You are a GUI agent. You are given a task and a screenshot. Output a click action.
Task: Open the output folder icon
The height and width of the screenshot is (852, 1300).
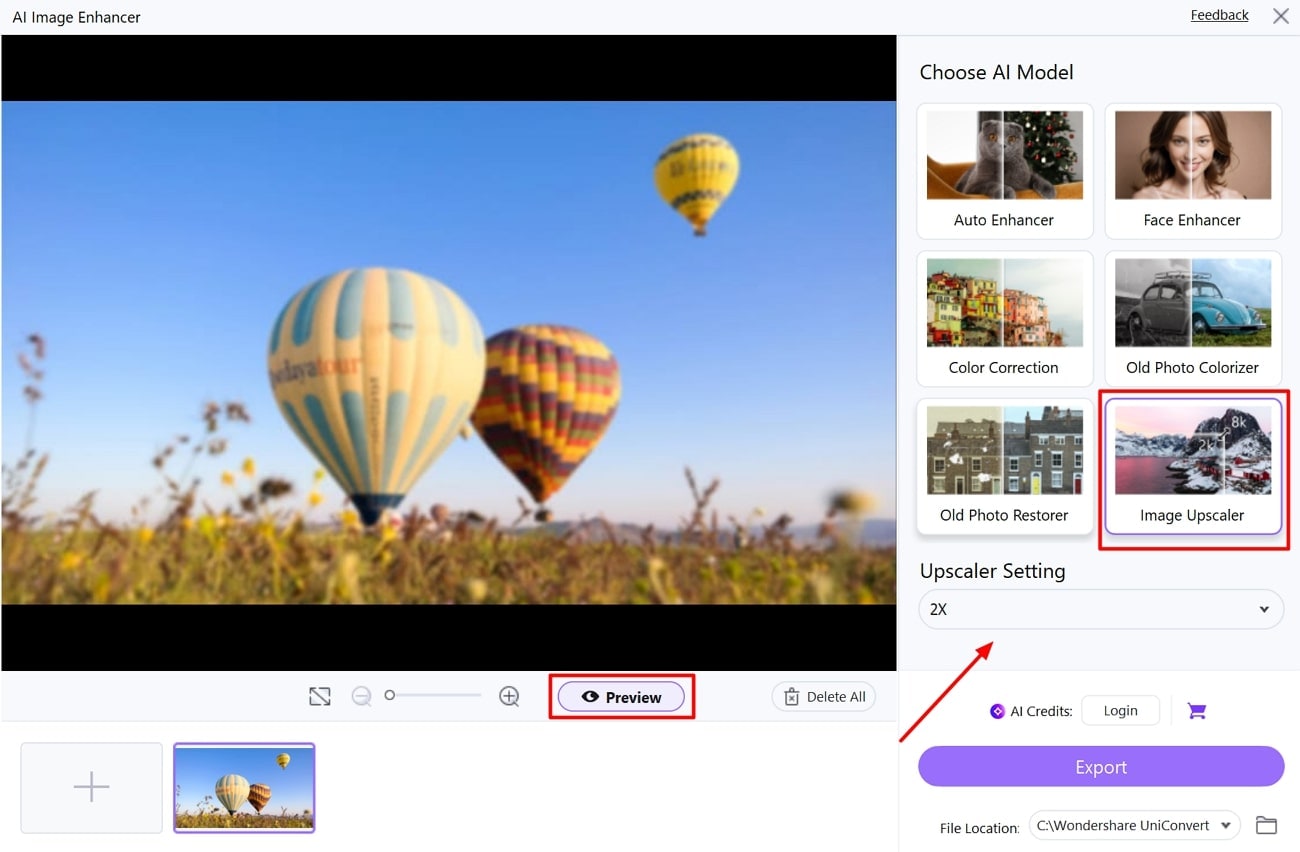pyautogui.click(x=1267, y=825)
